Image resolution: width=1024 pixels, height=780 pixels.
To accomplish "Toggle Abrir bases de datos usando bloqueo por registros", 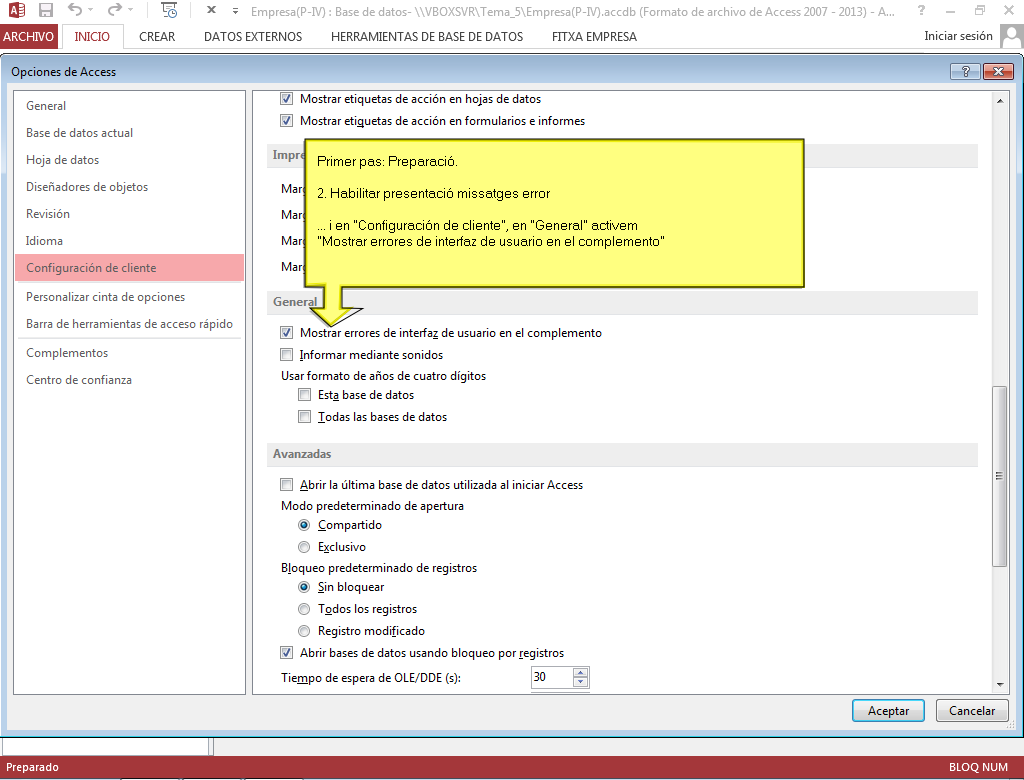I will 287,653.
